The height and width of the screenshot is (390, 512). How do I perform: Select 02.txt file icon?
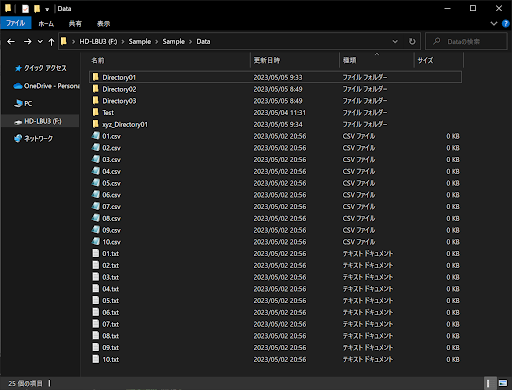coord(96,265)
